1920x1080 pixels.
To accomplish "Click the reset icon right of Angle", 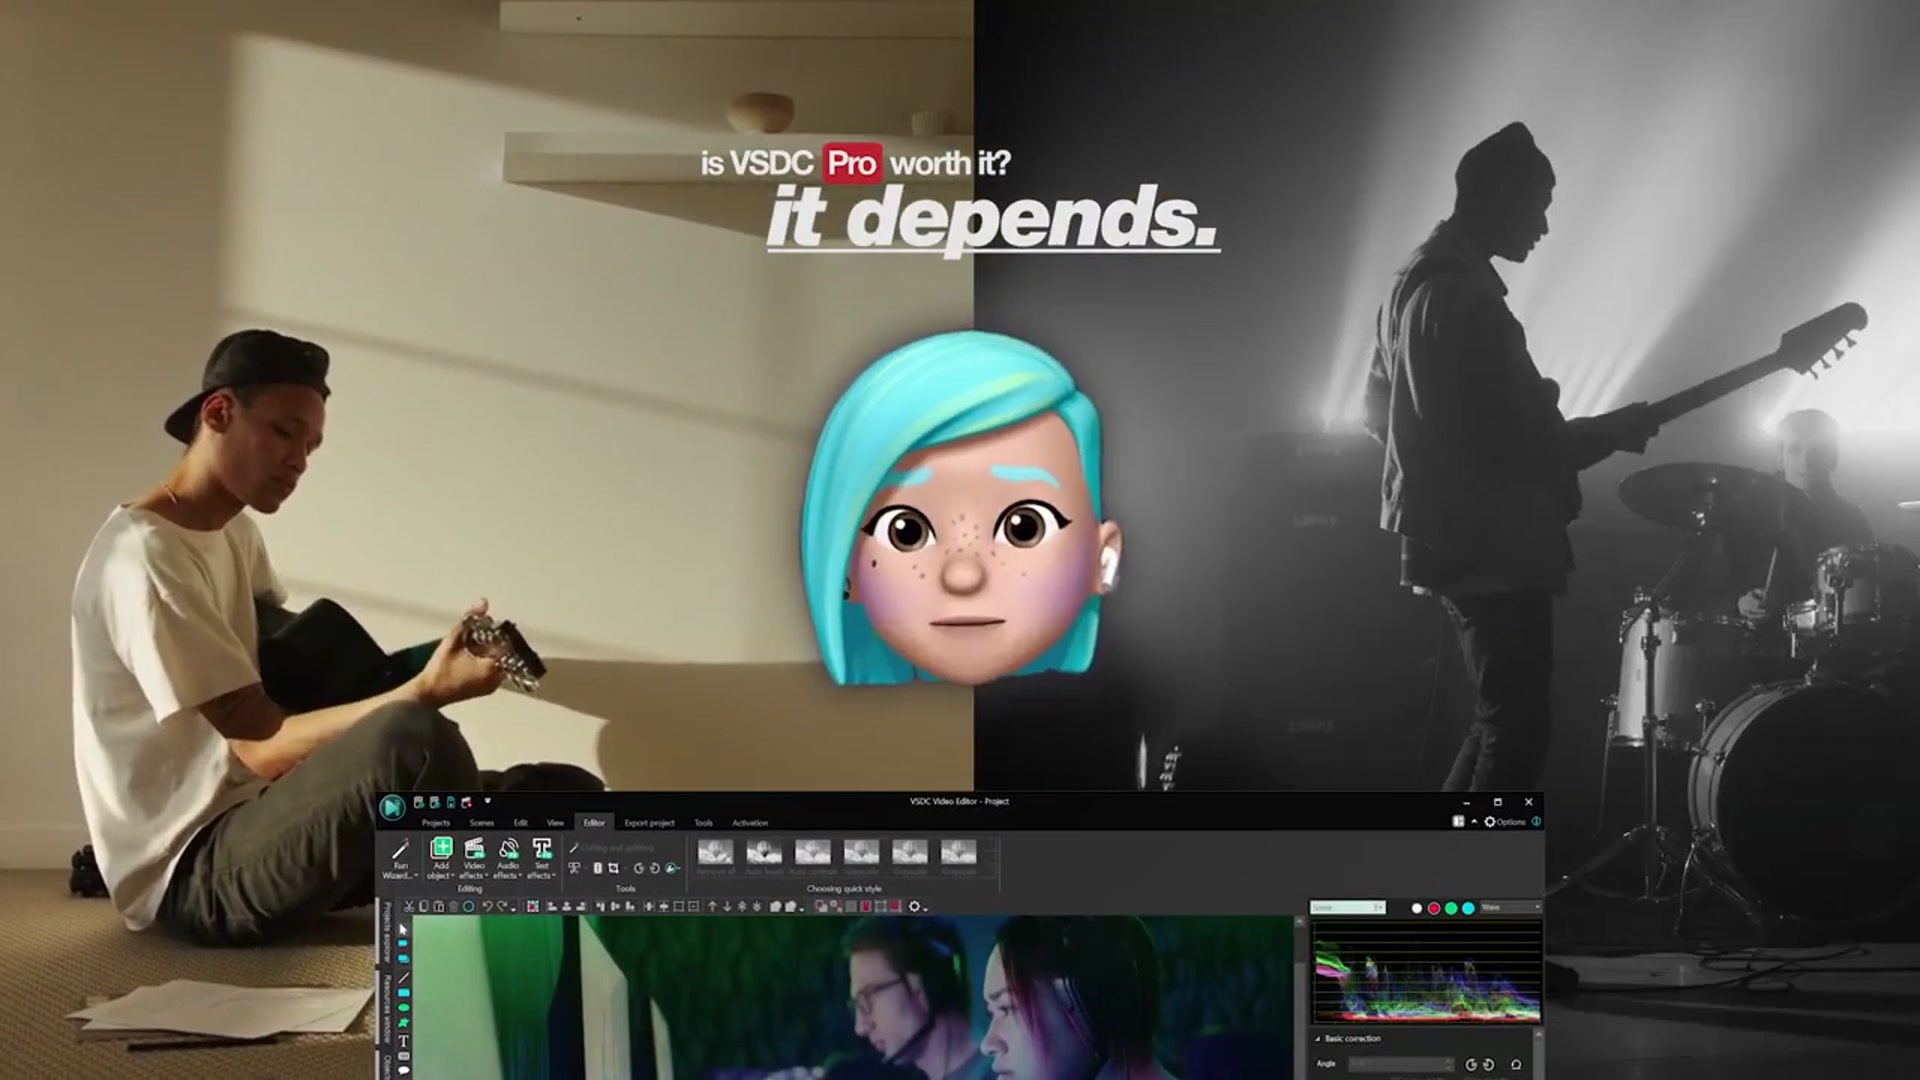I will point(1516,1064).
